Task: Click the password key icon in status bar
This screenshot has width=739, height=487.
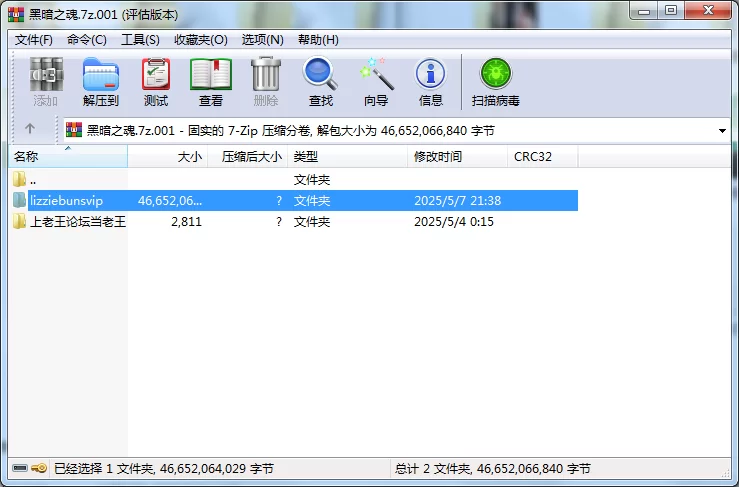Action: tap(40, 468)
